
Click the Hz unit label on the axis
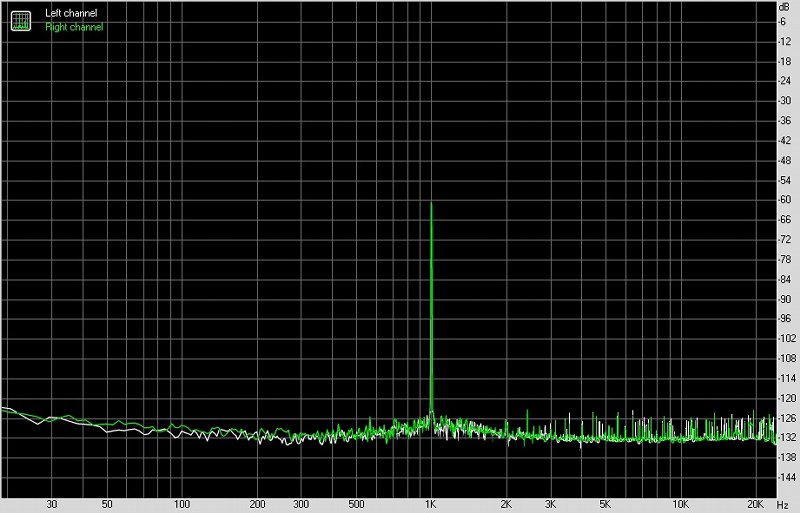pyautogui.click(x=783, y=504)
